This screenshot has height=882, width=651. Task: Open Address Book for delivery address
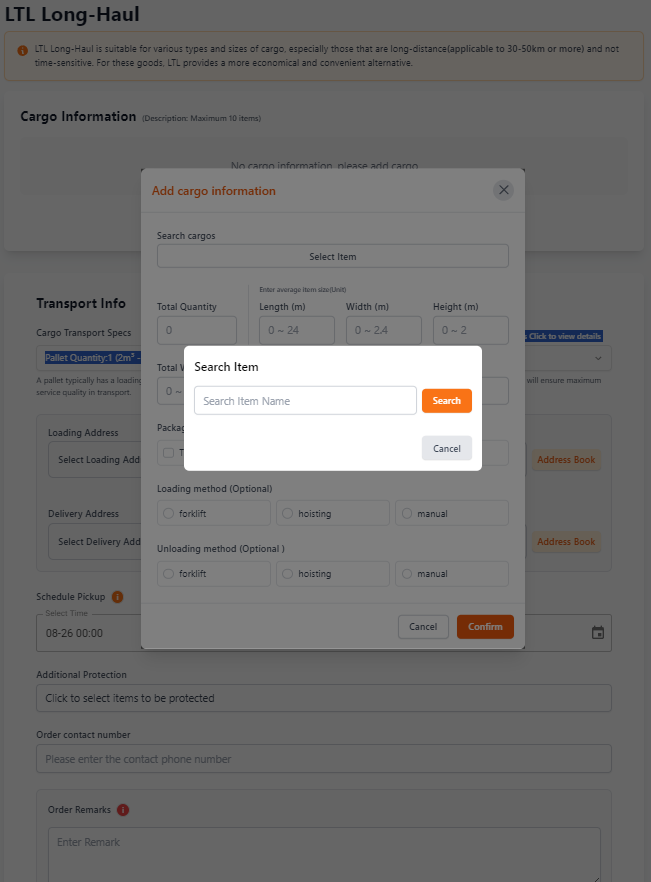point(566,542)
